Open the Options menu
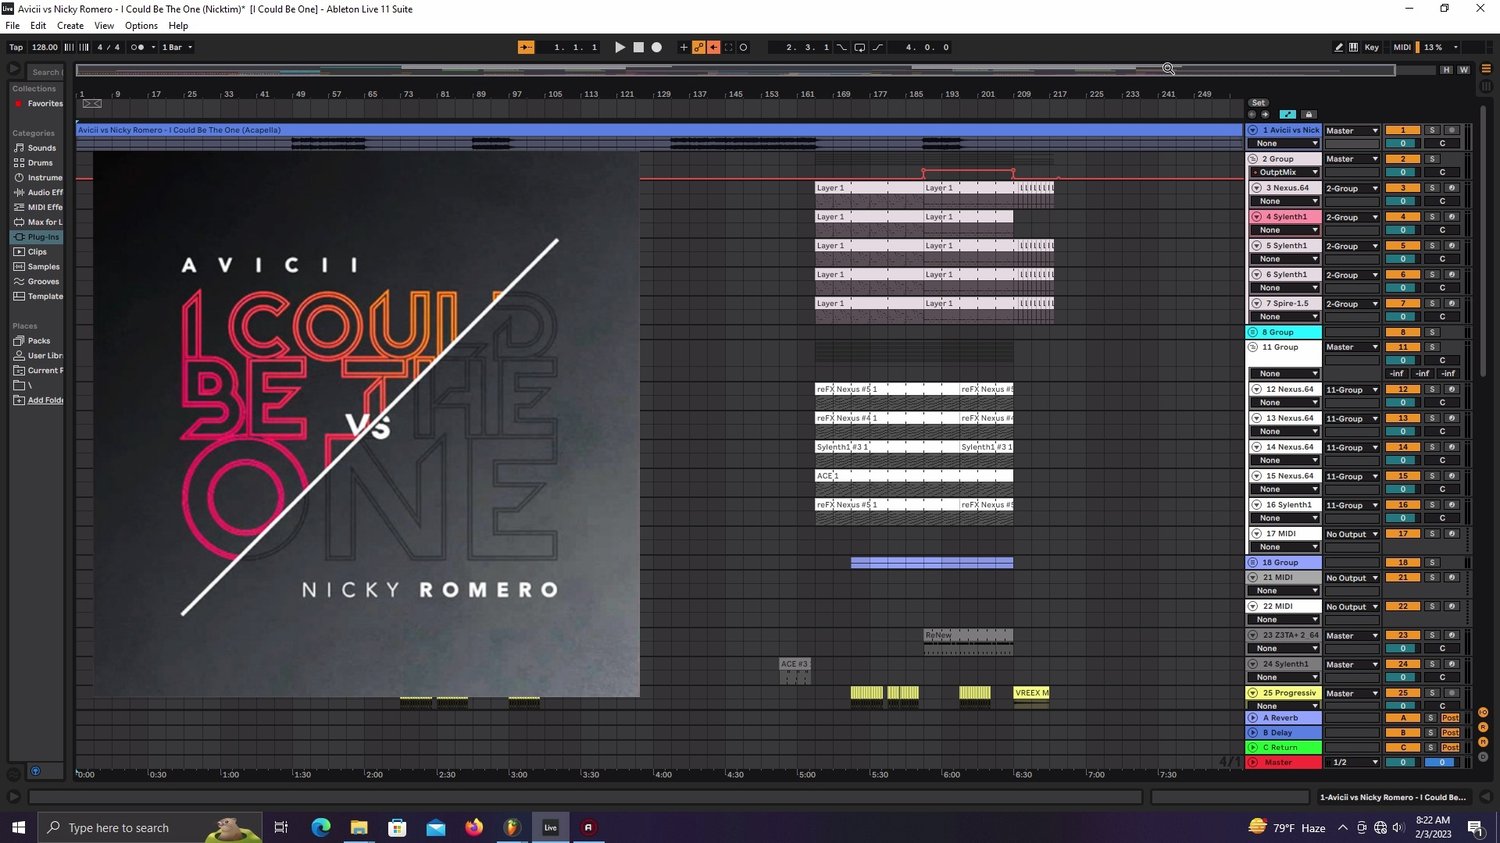This screenshot has width=1500, height=843. coord(141,26)
